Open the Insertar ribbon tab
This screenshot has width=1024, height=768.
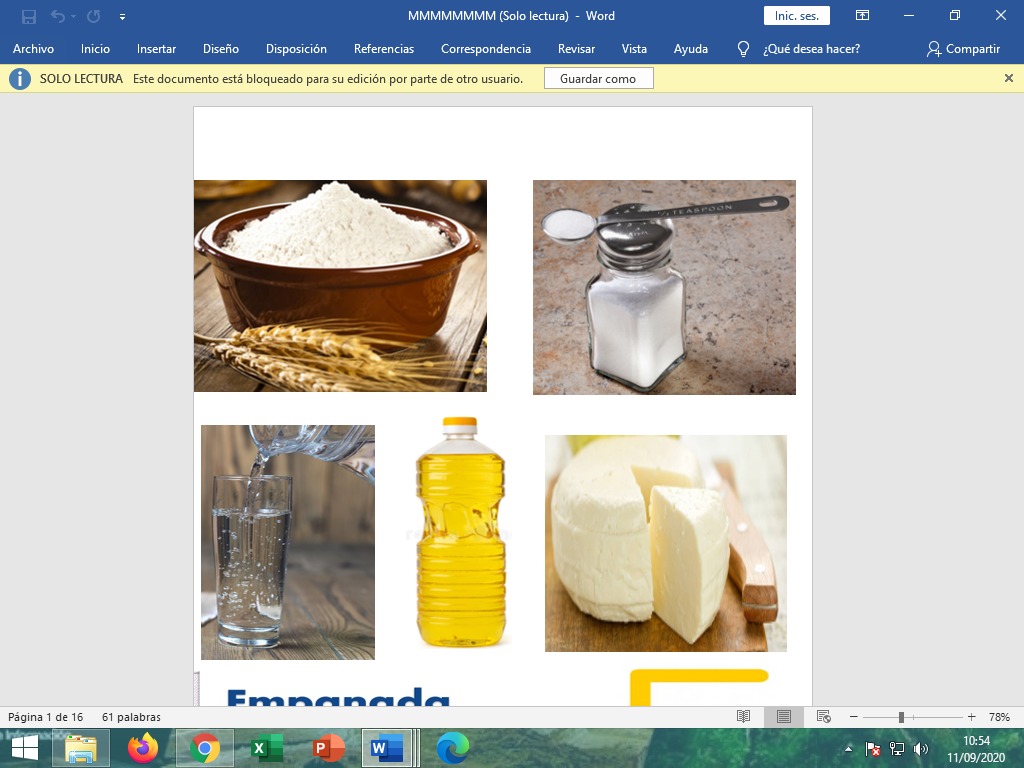click(x=156, y=48)
